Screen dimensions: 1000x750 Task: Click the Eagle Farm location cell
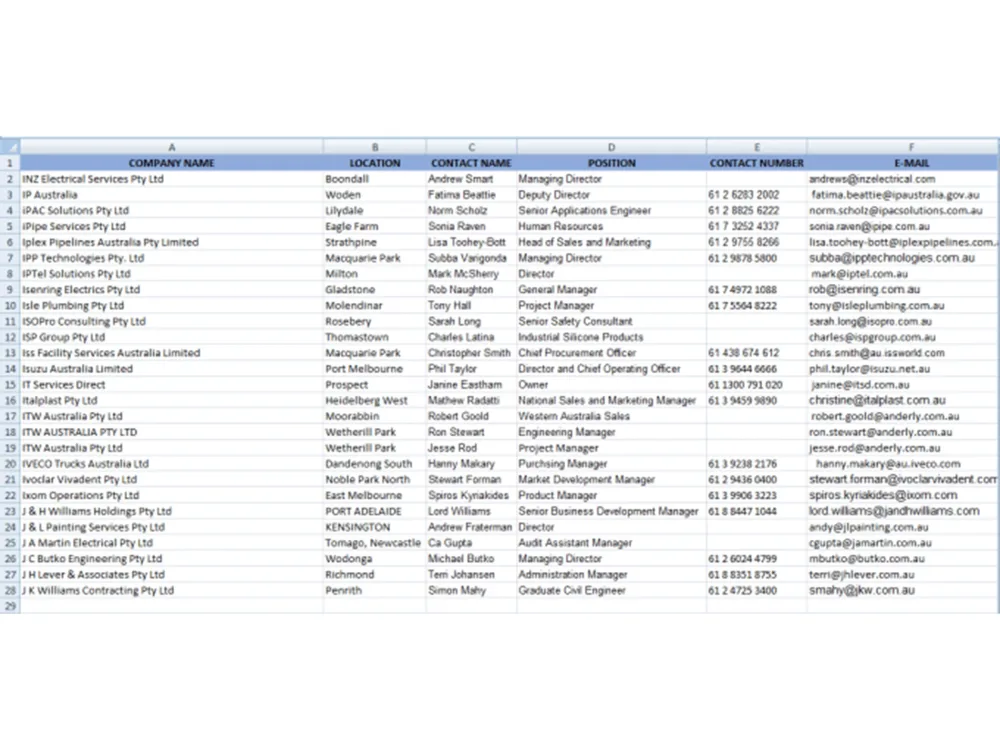[375, 226]
